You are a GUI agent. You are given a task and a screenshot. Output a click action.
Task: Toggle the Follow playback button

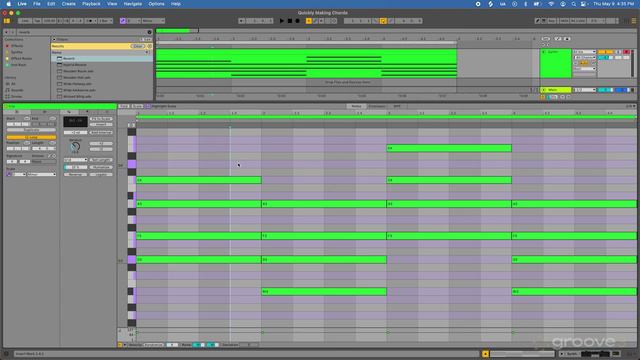point(242,21)
